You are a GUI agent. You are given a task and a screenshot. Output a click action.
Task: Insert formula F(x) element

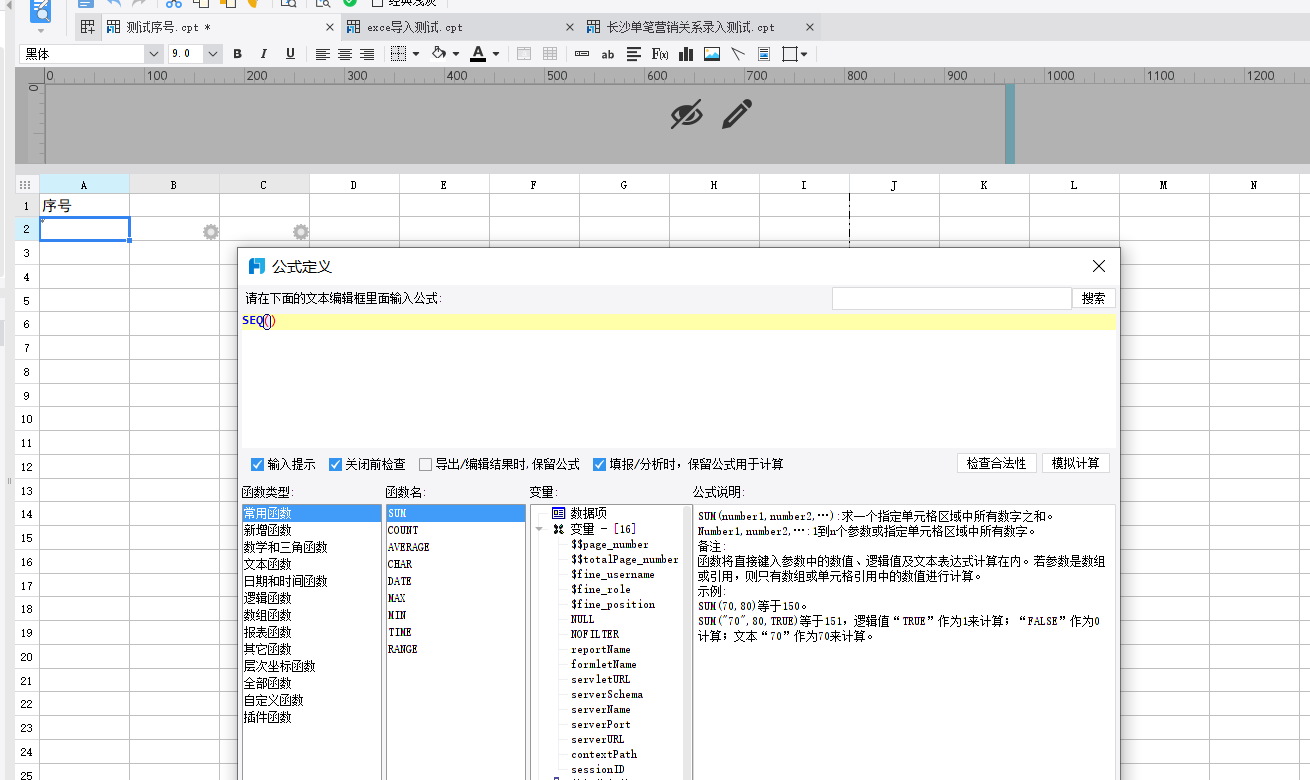pos(660,54)
